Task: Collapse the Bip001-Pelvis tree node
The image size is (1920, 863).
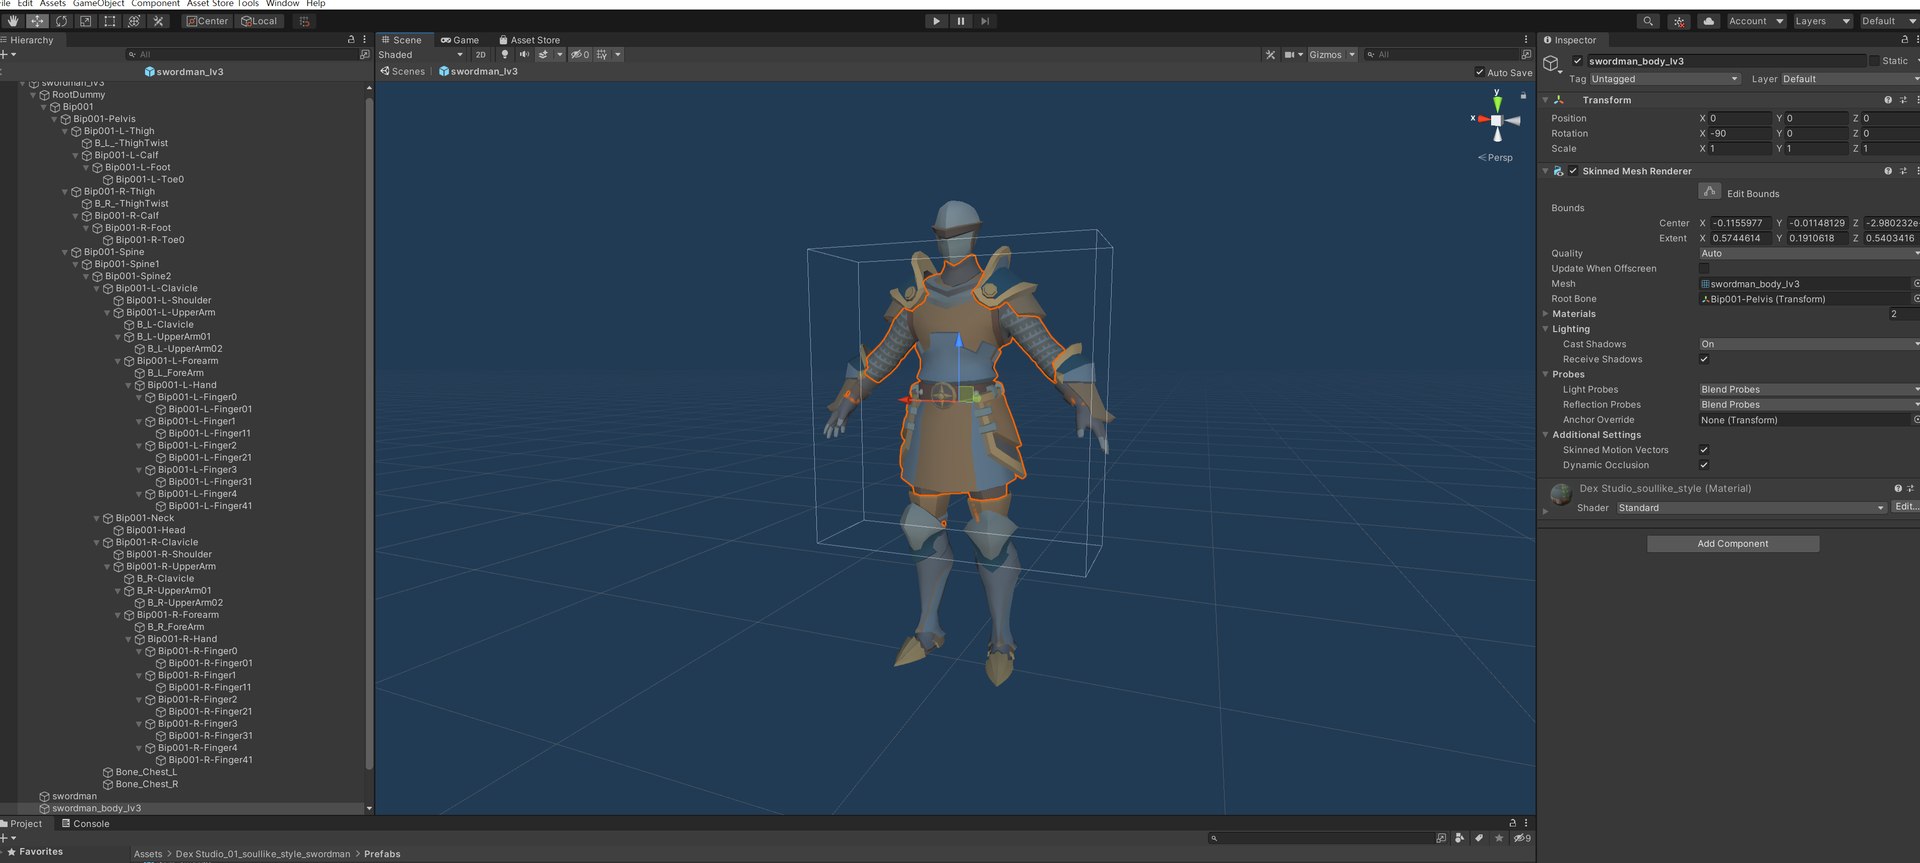Action: (x=55, y=119)
